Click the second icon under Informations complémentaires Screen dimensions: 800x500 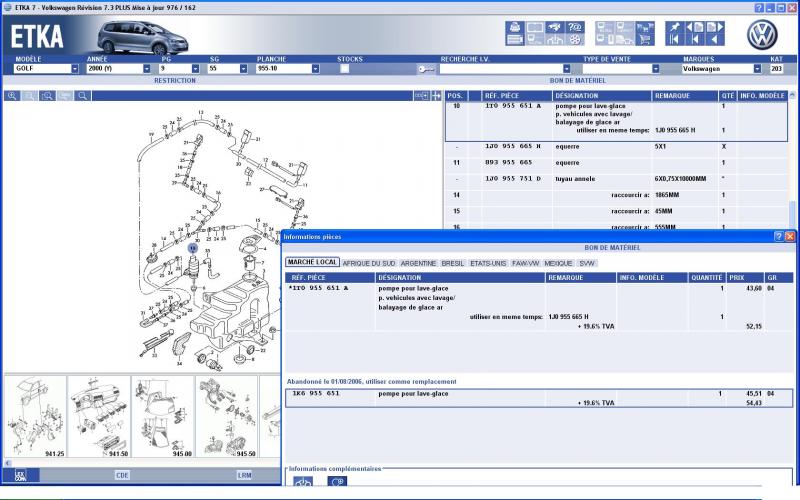pos(337,482)
